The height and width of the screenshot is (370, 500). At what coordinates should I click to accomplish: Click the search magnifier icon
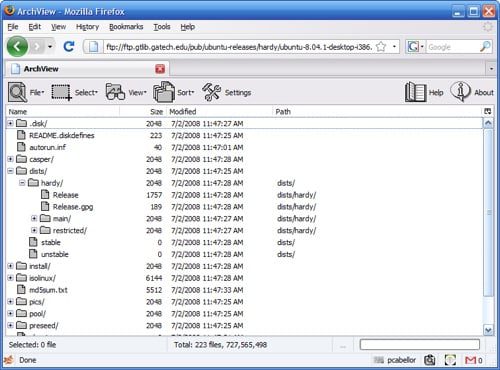point(485,47)
